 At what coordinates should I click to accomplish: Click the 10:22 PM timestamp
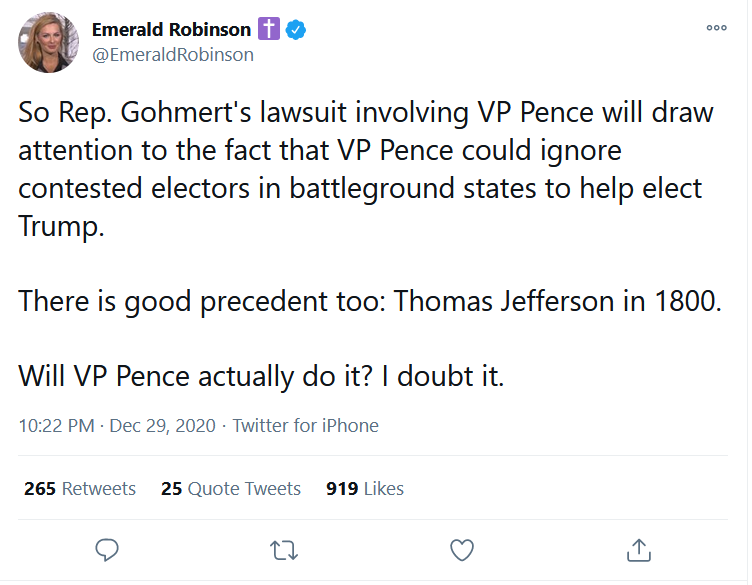[x=57, y=426]
